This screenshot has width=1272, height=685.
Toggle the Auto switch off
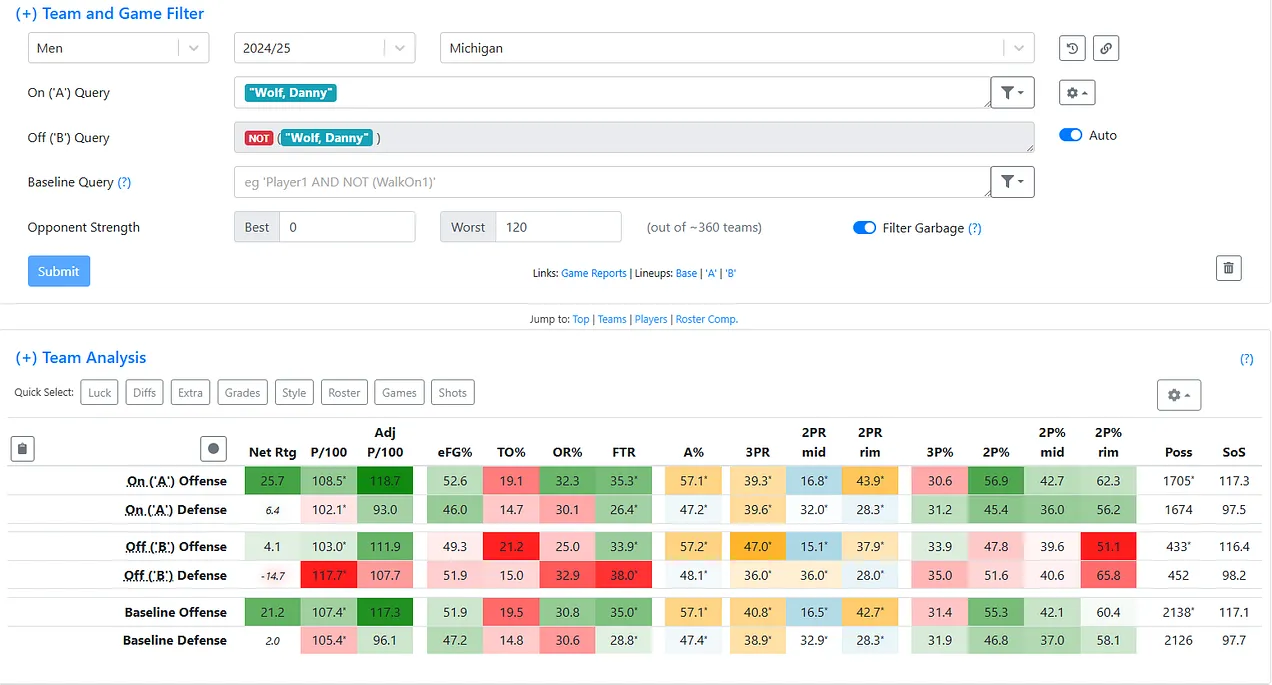click(x=1071, y=135)
